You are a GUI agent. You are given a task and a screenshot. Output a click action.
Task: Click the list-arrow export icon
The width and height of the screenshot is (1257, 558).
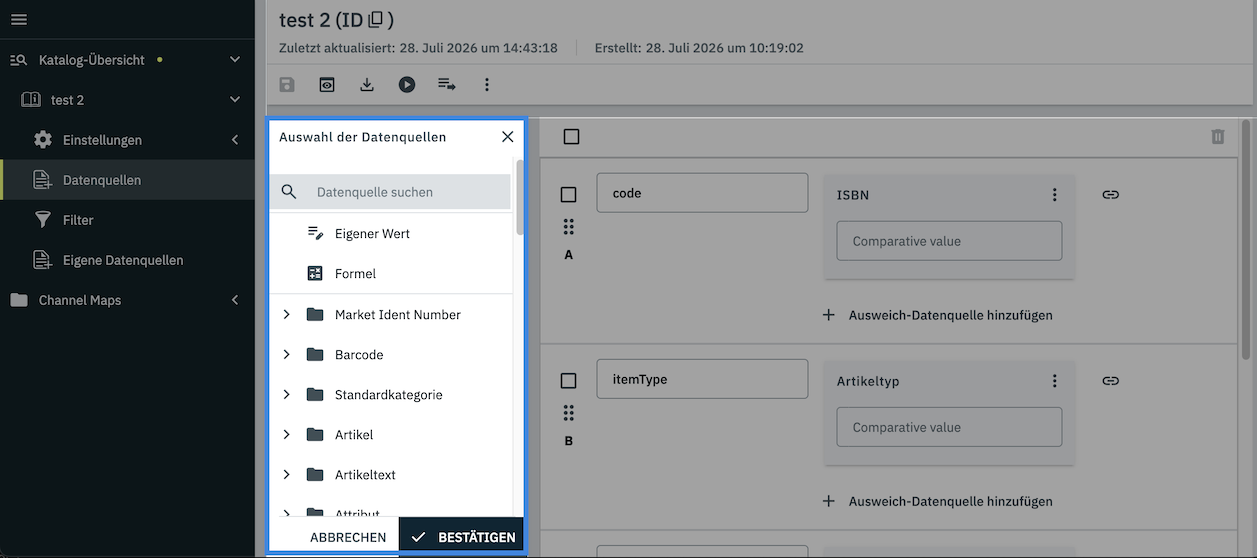point(447,85)
